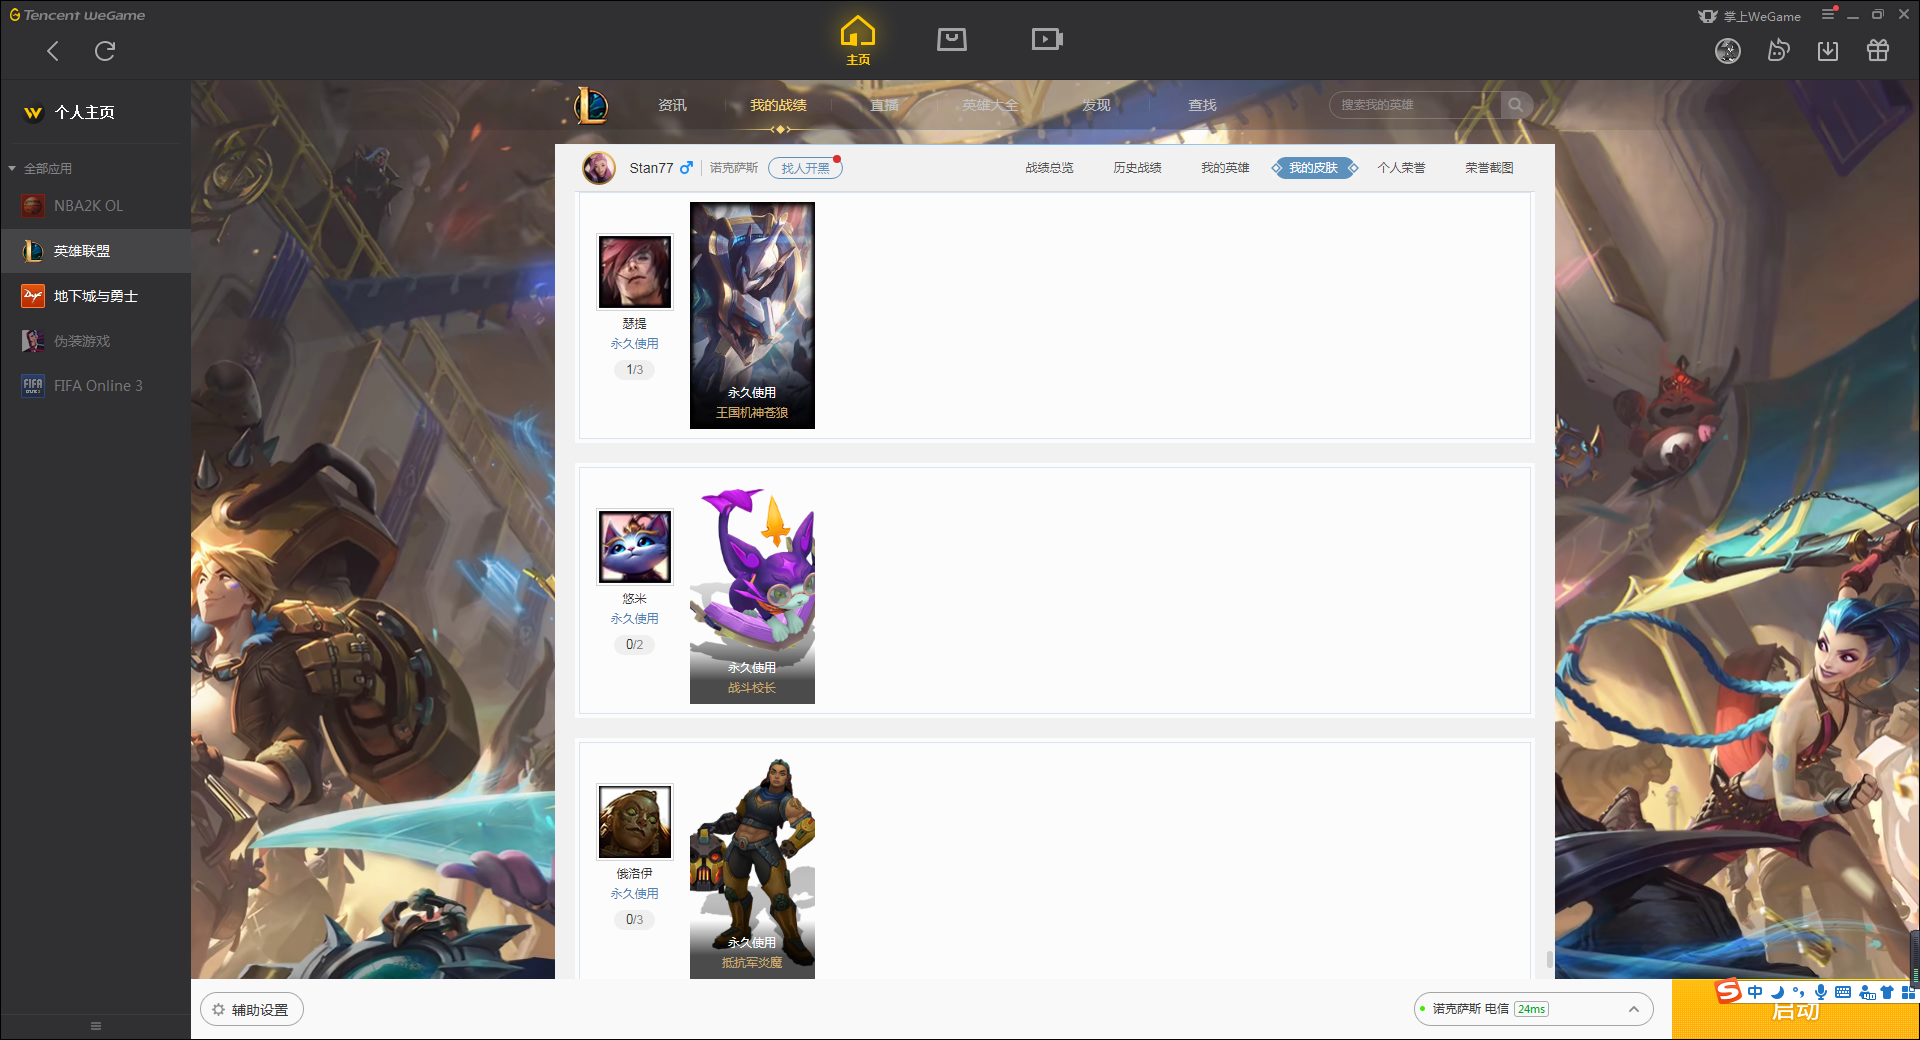The height and width of the screenshot is (1040, 1920).
Task: Click the Sogou microphone voice input icon
Action: coord(1821,992)
